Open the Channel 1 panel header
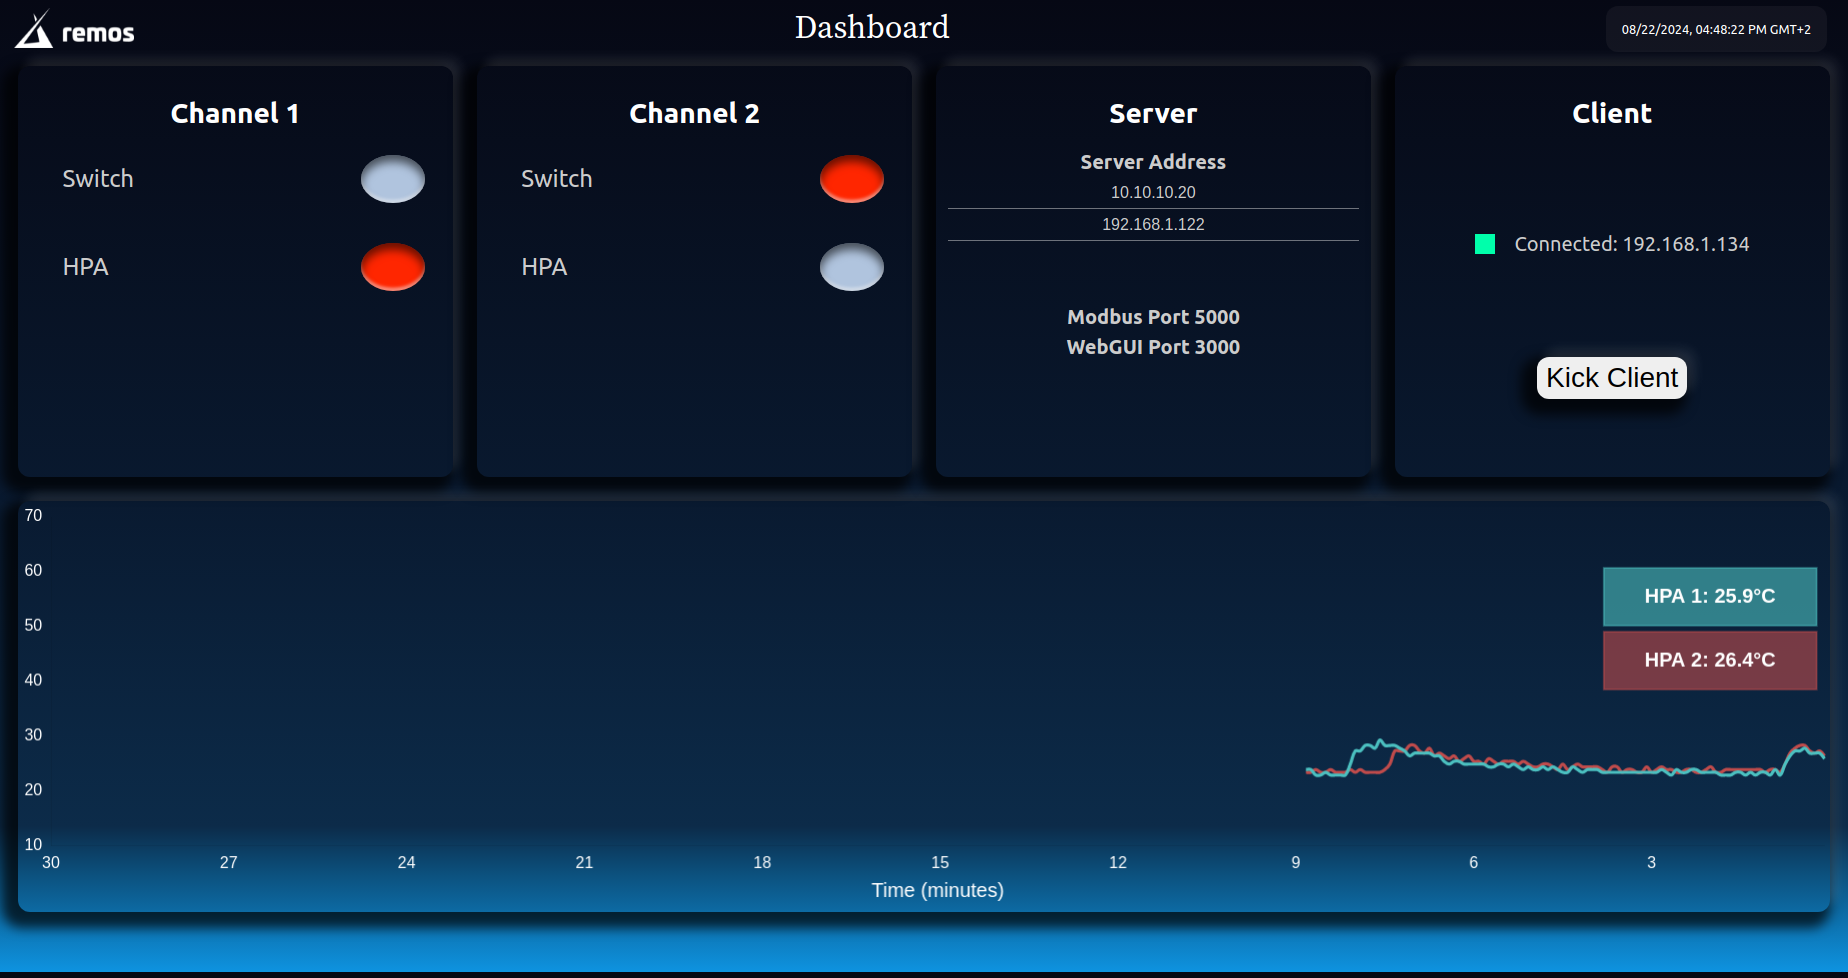The height and width of the screenshot is (978, 1848). pyautogui.click(x=234, y=113)
